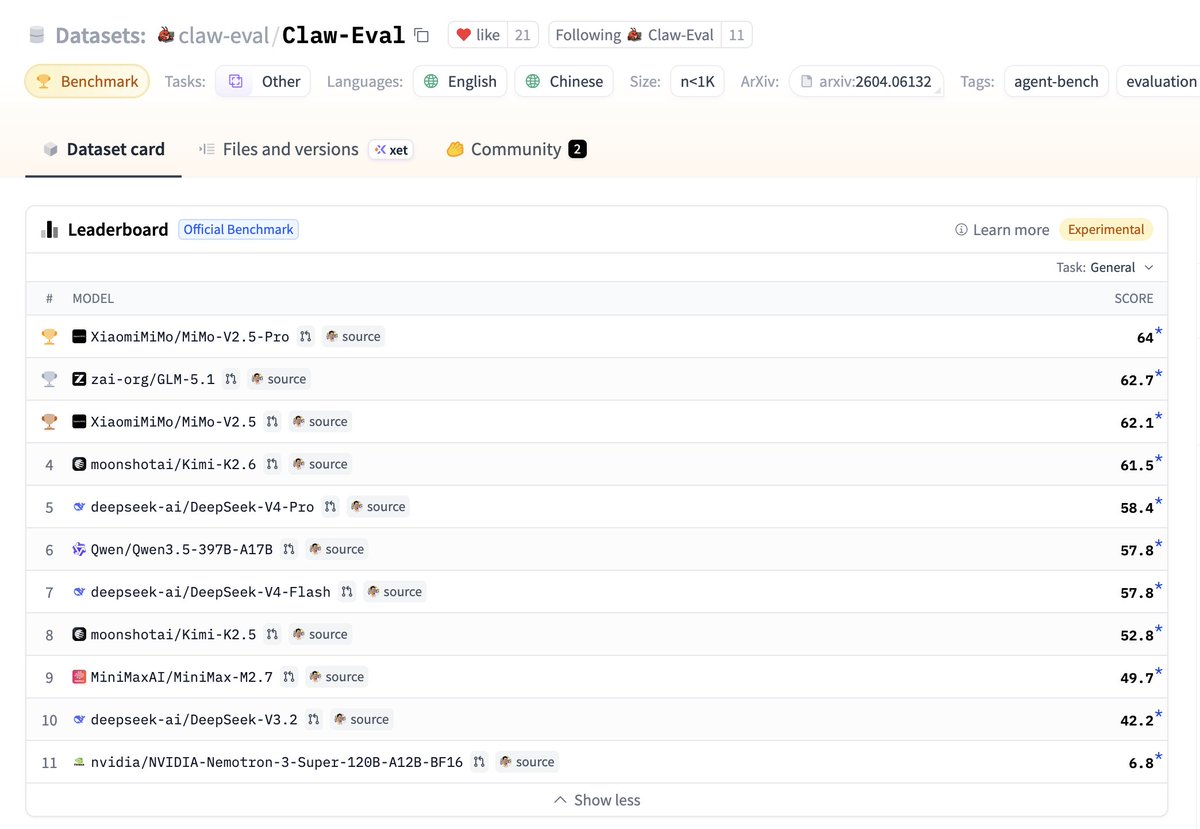Open deepseek-ai/DeepSeek-V3.2 model page
The image size is (1200, 829).
(x=194, y=719)
